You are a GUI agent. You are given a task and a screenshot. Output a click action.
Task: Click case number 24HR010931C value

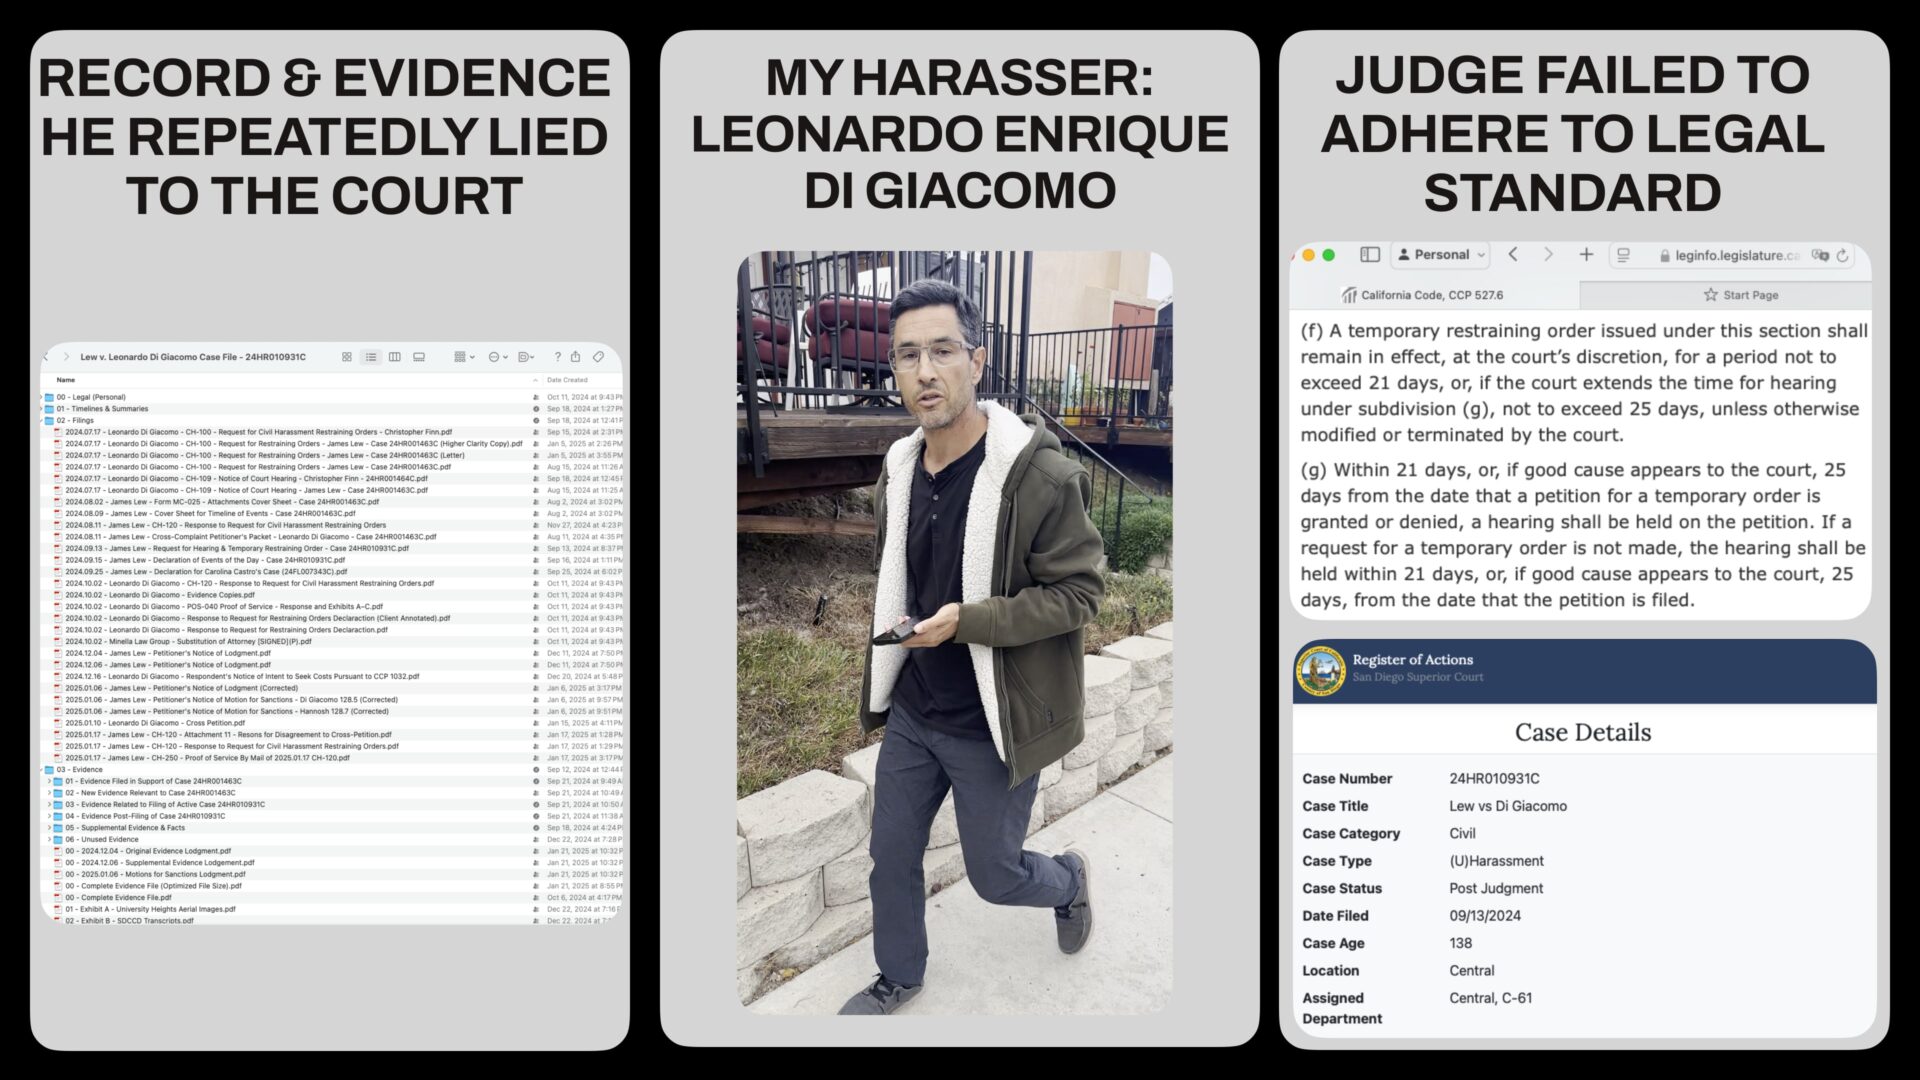(x=1494, y=779)
